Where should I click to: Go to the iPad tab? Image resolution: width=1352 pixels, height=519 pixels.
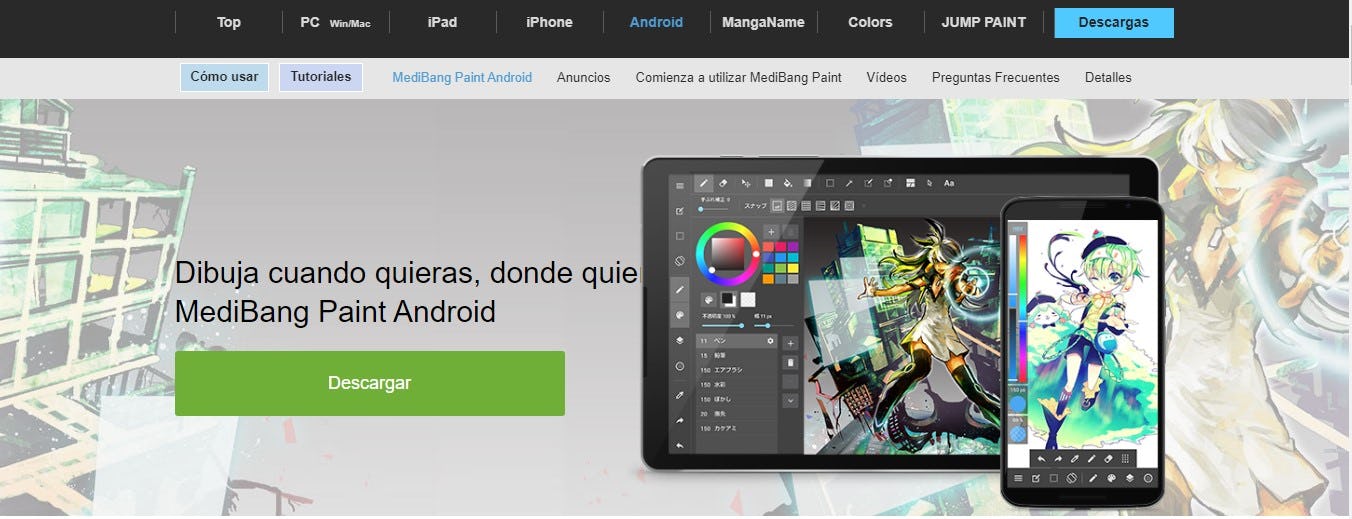(442, 22)
